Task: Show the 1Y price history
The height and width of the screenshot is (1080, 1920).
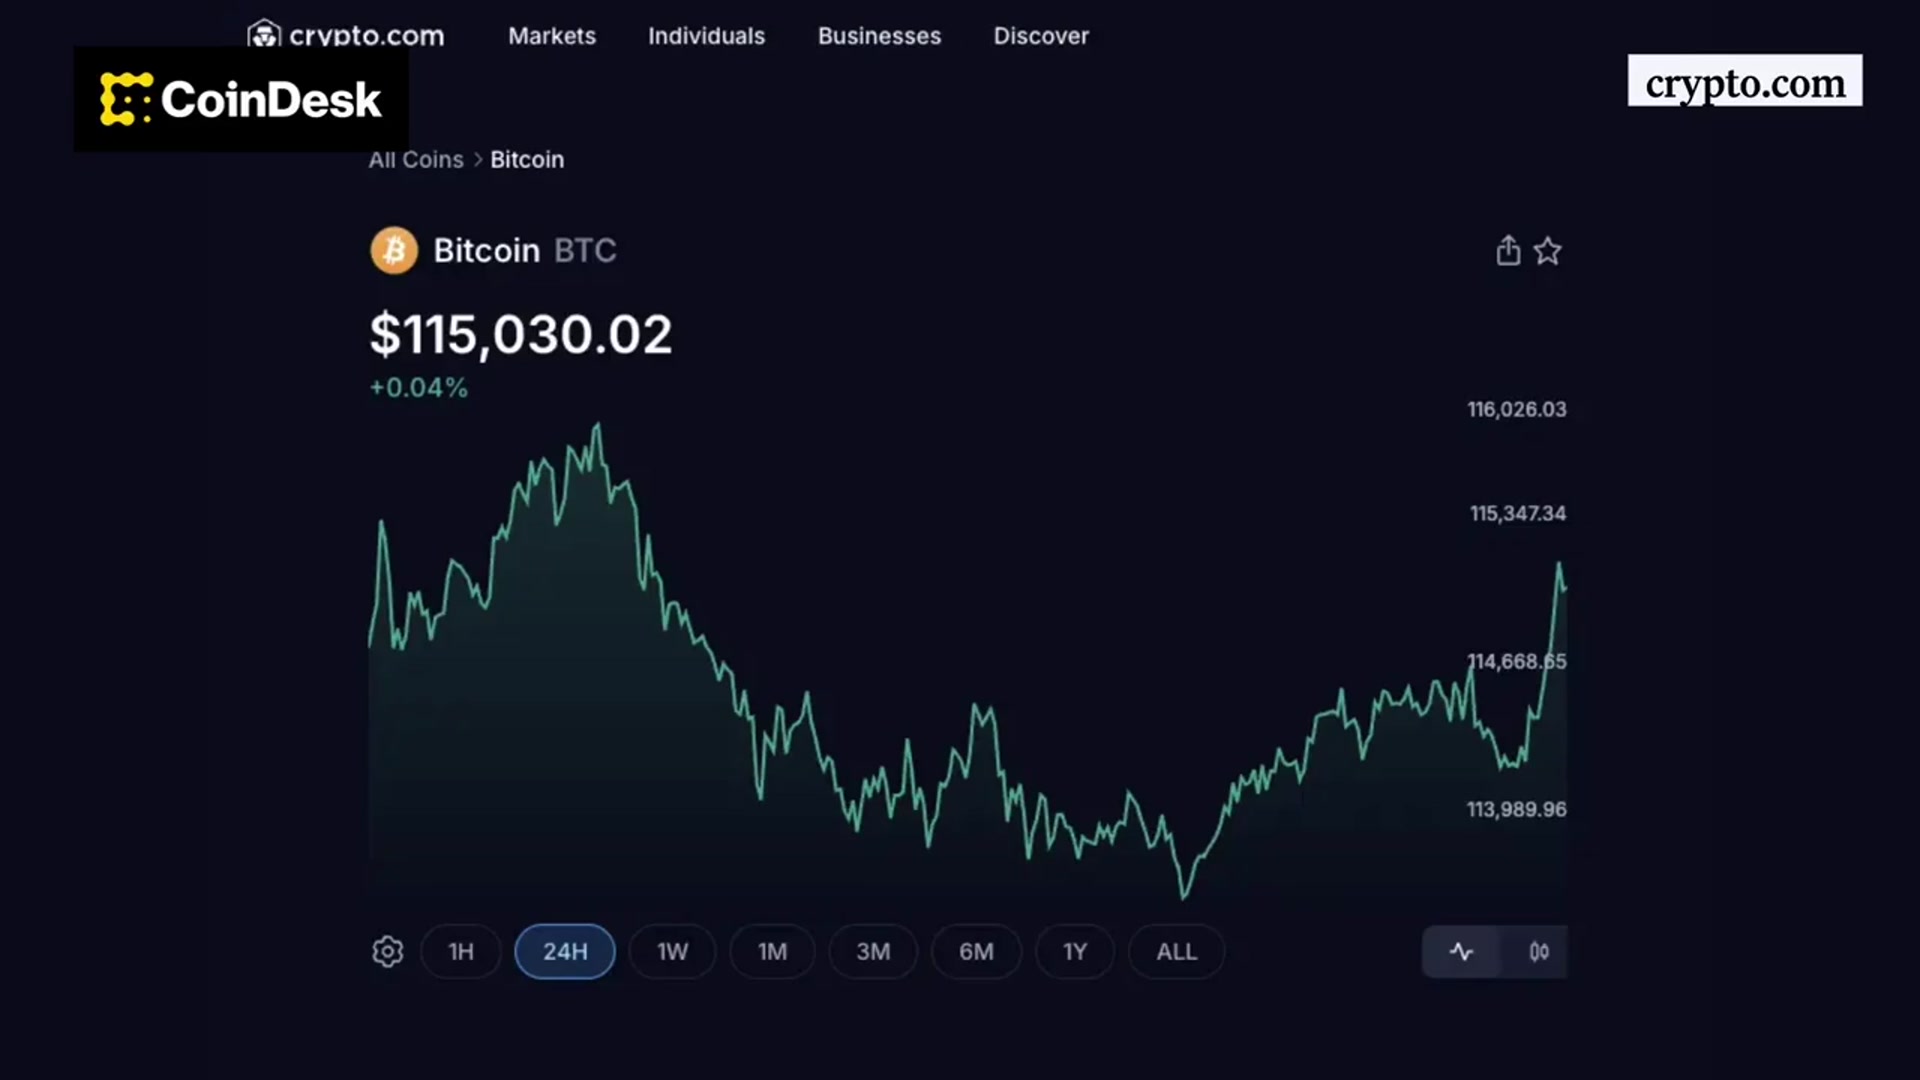Action: [x=1075, y=951]
